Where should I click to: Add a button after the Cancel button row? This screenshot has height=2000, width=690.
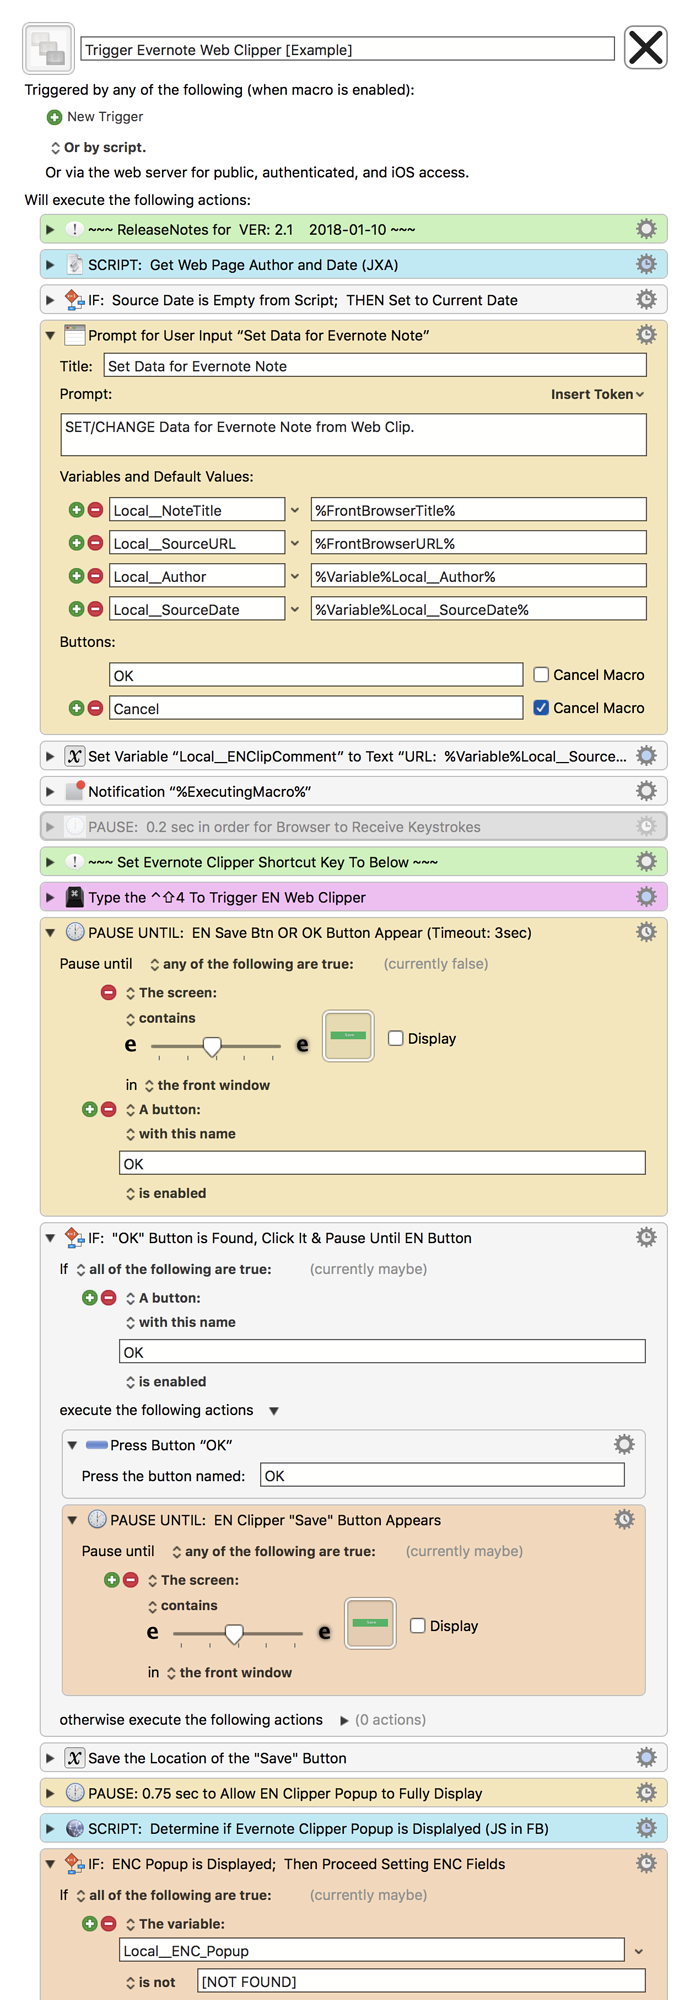pyautogui.click(x=76, y=708)
